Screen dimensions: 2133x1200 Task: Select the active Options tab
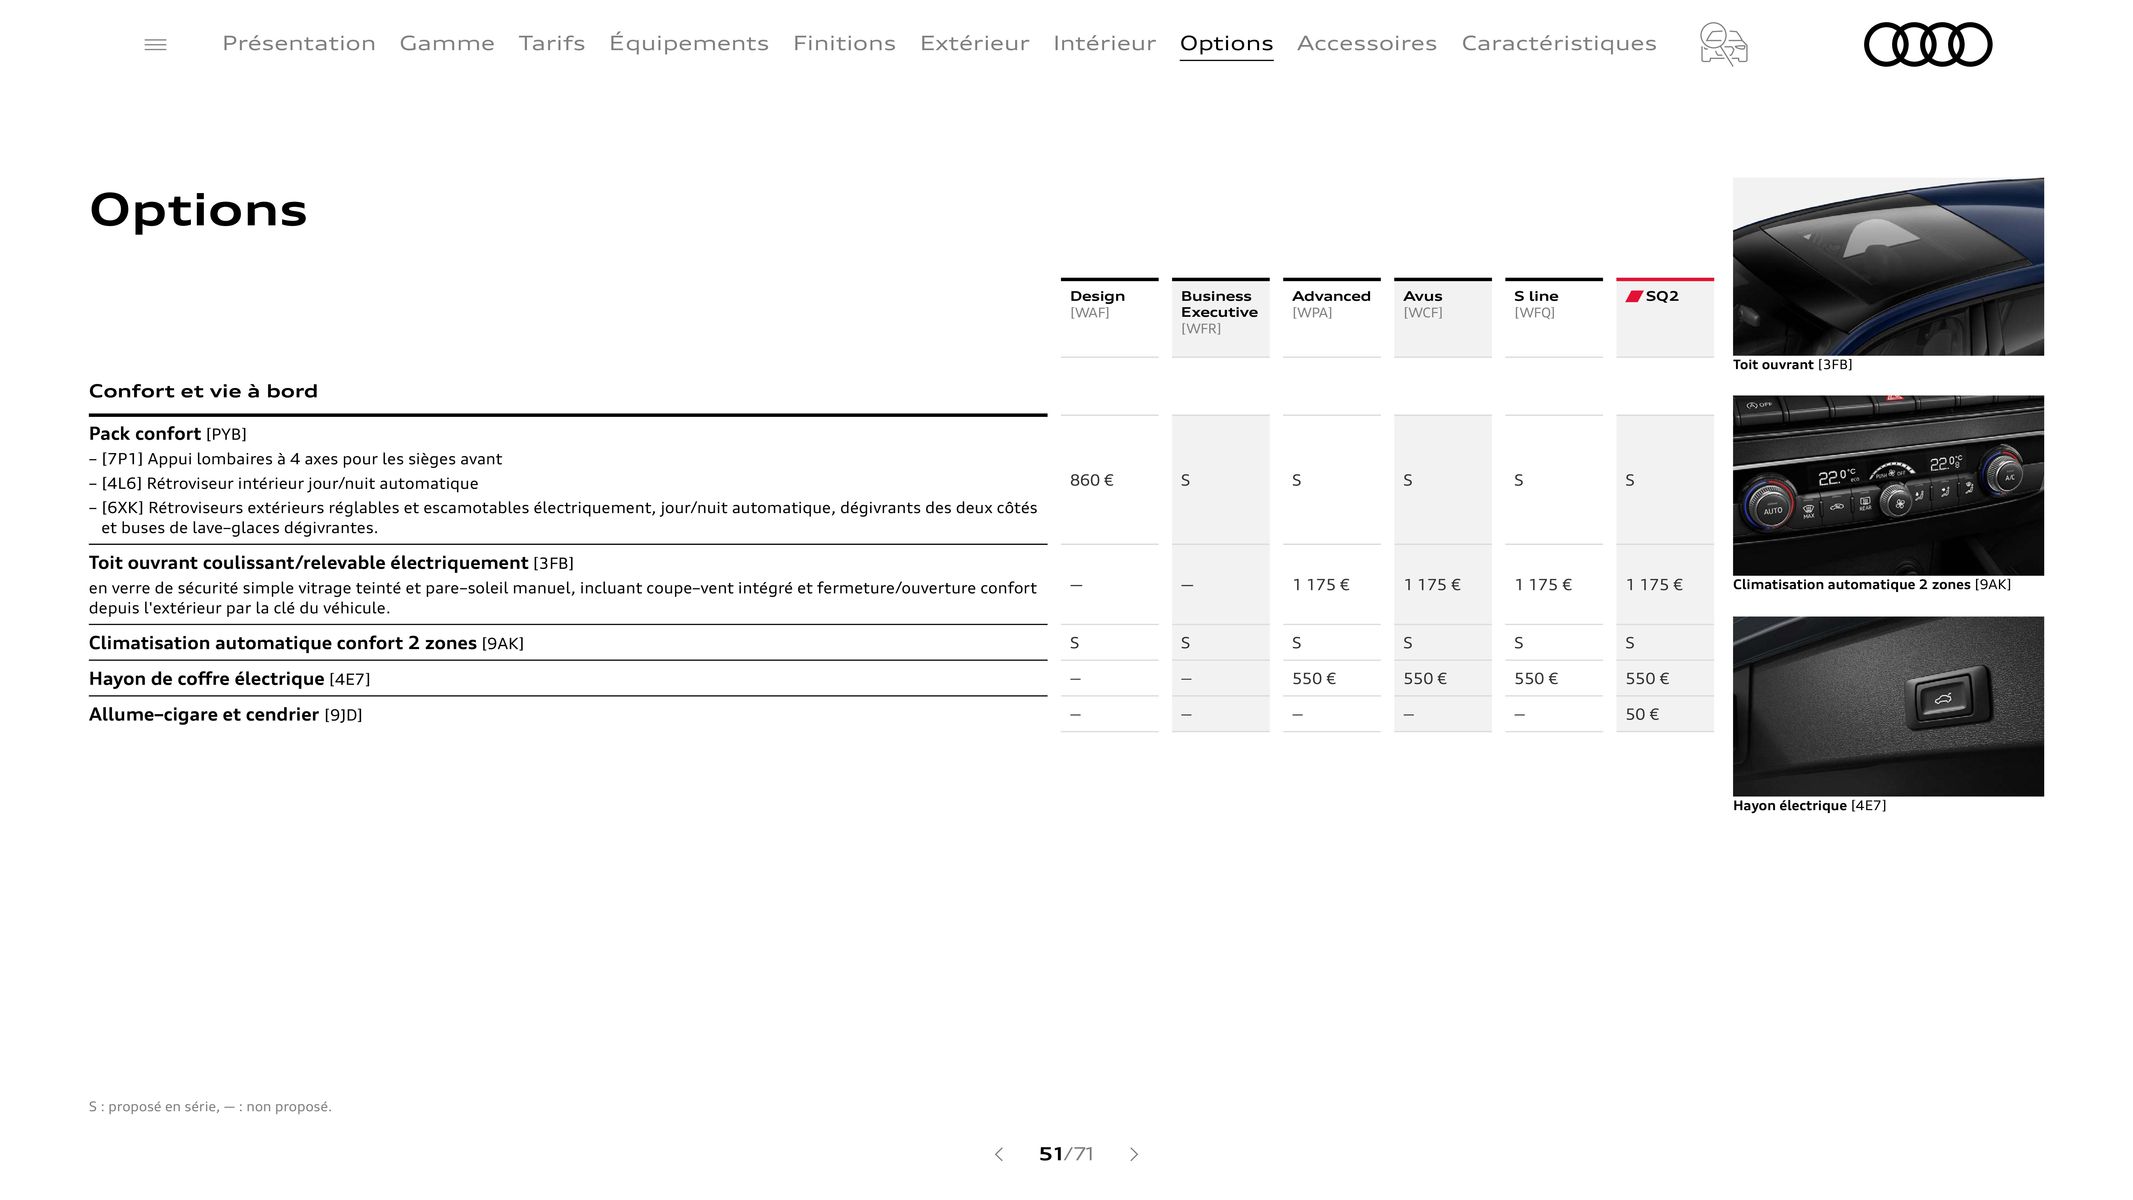pyautogui.click(x=1226, y=44)
